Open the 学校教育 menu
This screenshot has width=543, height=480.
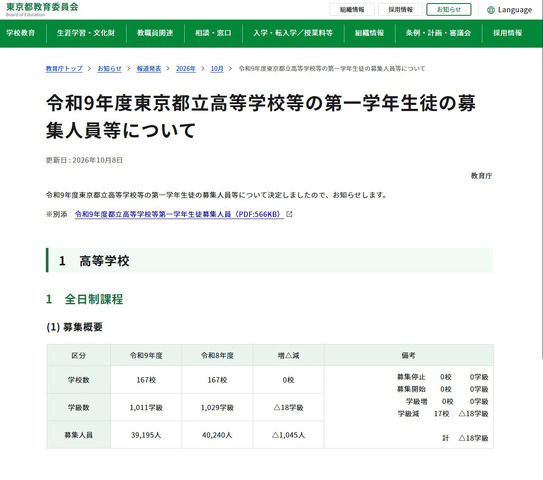click(21, 33)
